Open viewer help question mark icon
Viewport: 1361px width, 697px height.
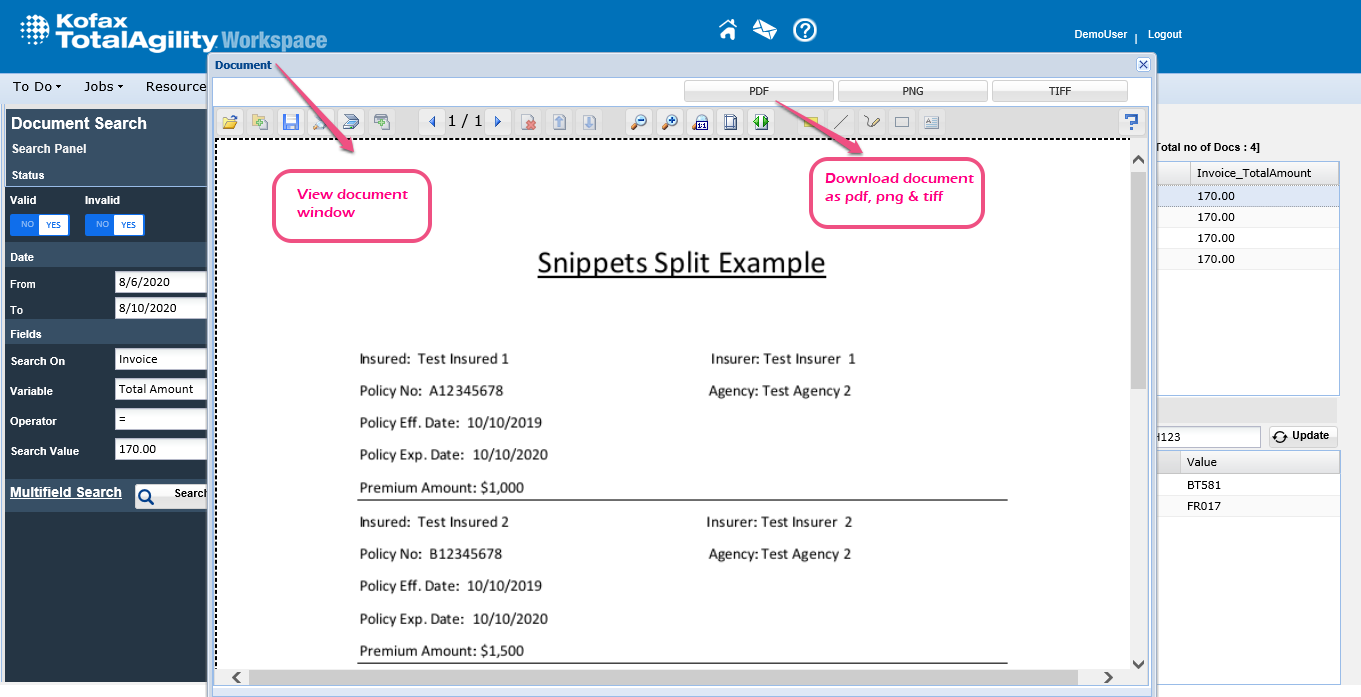click(1131, 122)
